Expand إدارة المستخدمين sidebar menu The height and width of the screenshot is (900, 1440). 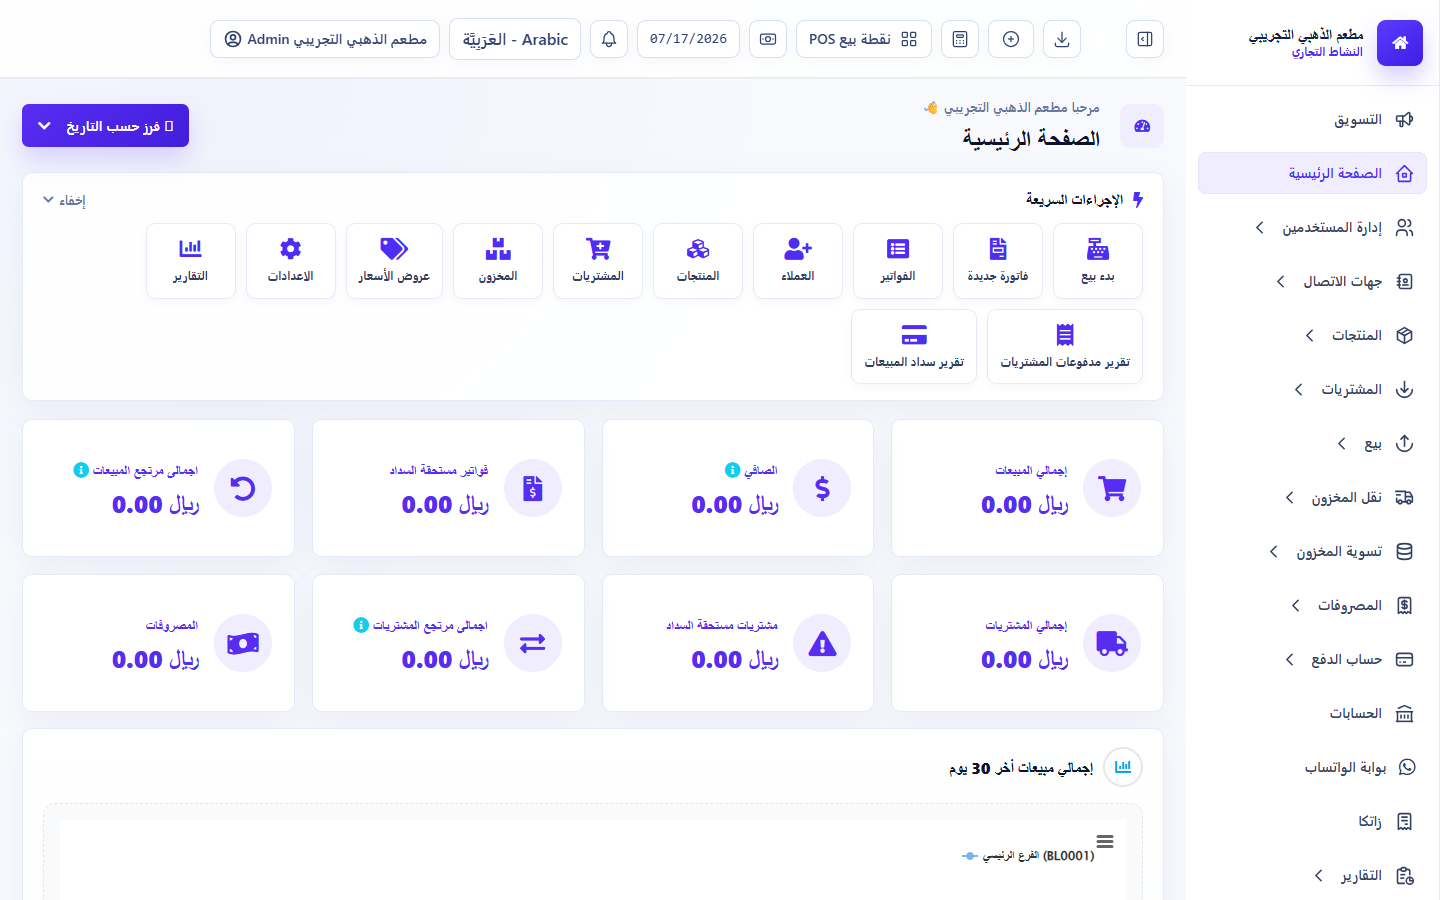(x=1312, y=228)
